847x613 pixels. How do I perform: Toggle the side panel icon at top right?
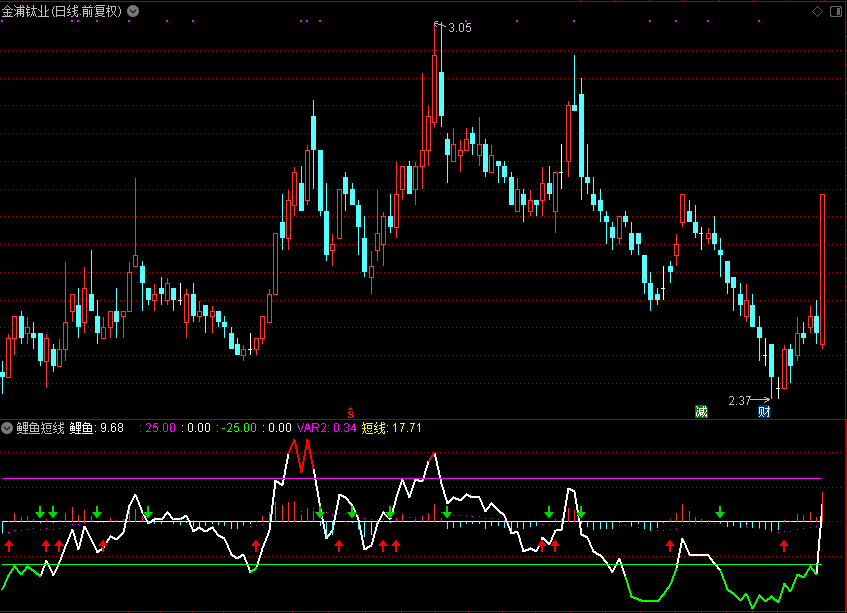(x=835, y=11)
